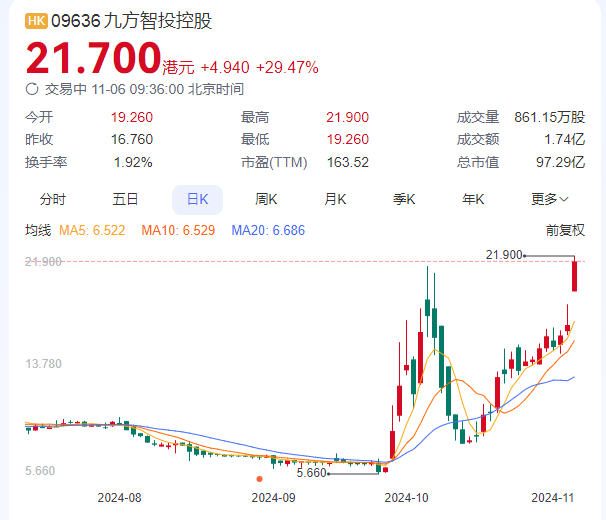
Task: Click the 均线 label
Action: click(38, 230)
